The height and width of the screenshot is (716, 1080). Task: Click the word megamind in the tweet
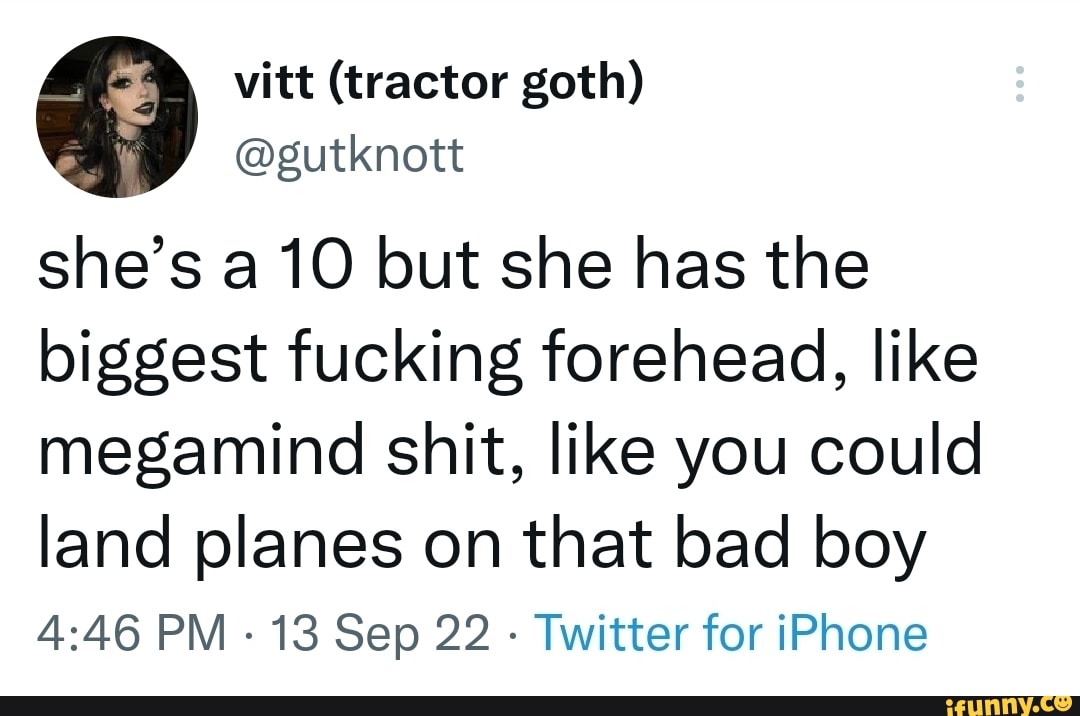190,448
